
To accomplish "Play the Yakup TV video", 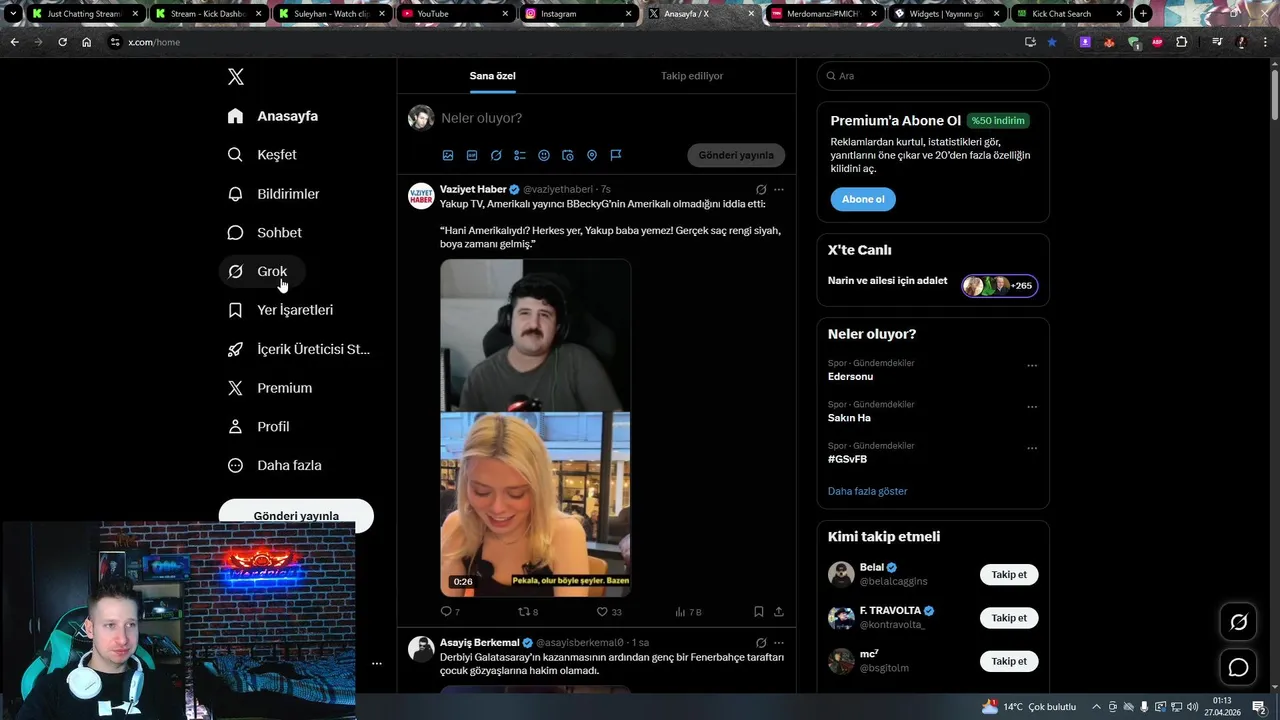I will tap(535, 427).
